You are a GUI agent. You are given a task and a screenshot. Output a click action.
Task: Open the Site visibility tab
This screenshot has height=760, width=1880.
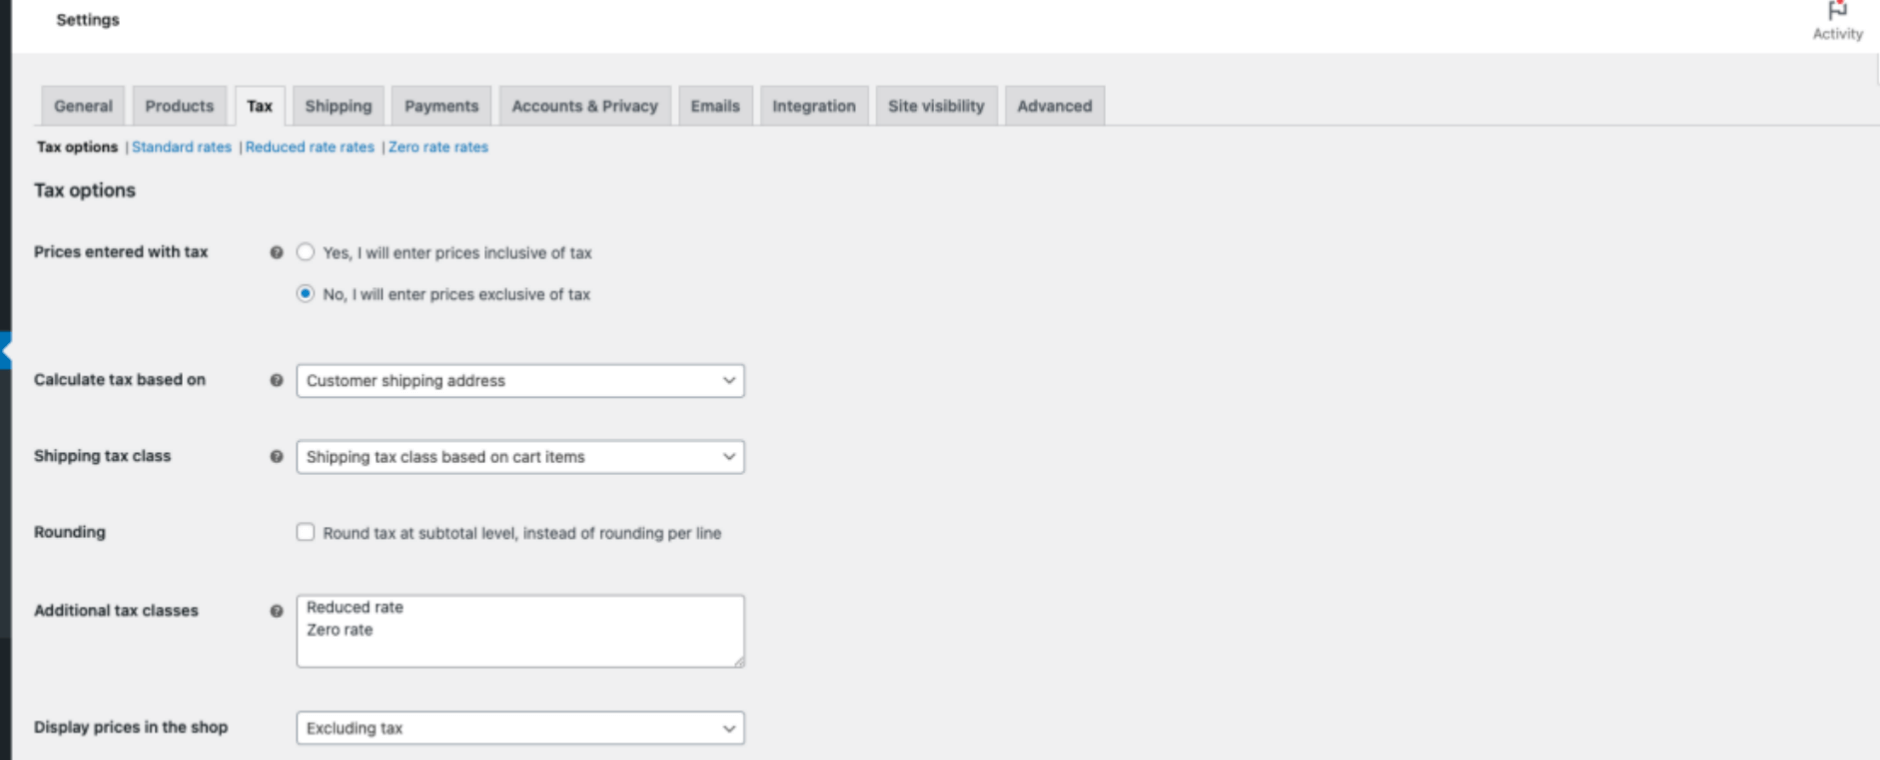936,106
